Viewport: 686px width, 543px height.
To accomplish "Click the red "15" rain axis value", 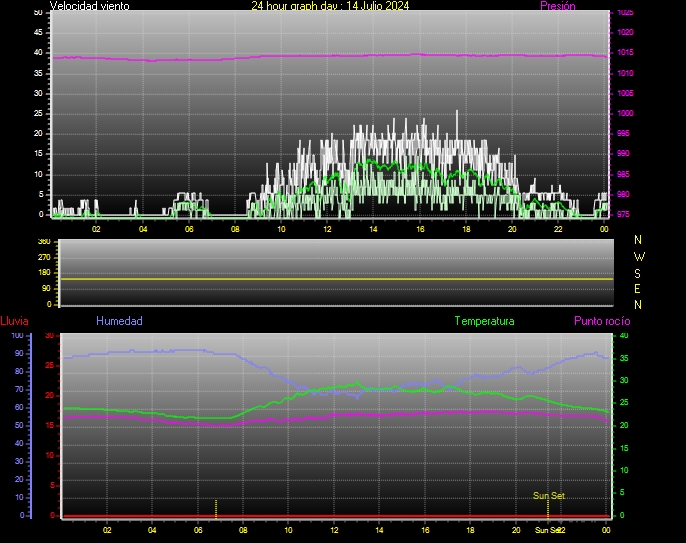I will pyautogui.click(x=49, y=425).
